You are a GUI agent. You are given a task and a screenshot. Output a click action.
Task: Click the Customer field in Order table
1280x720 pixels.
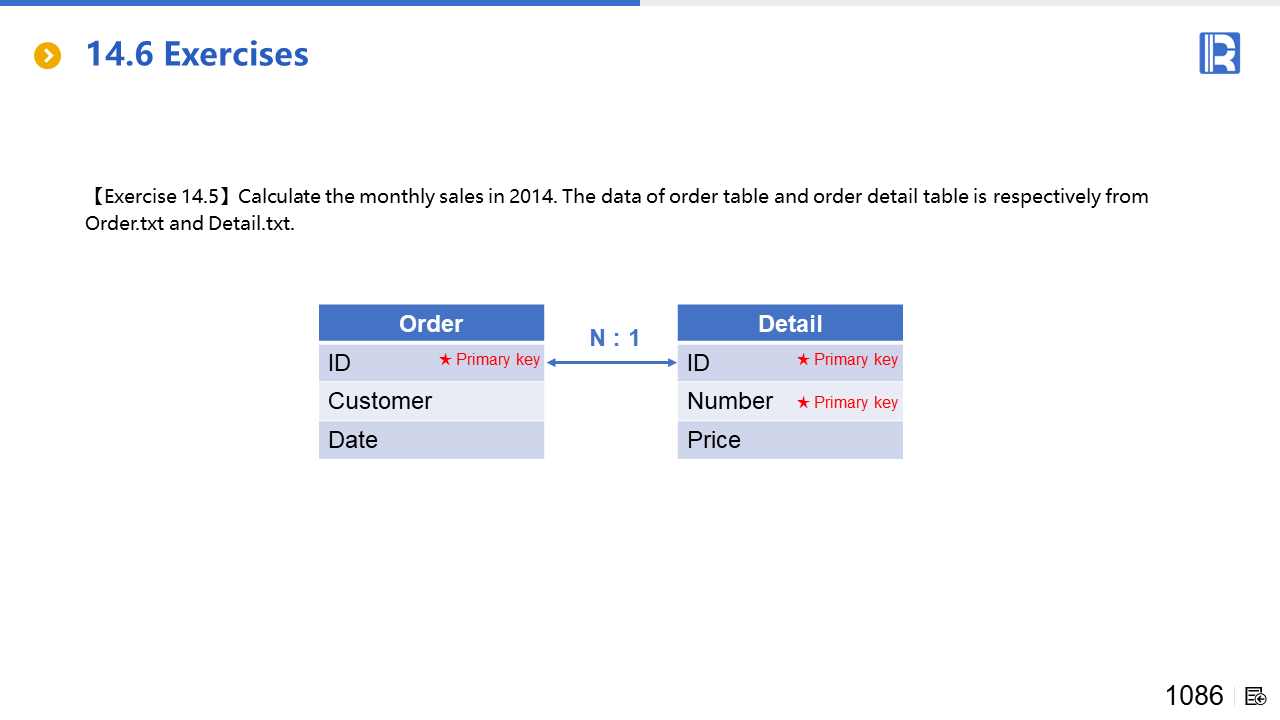[x=380, y=401]
